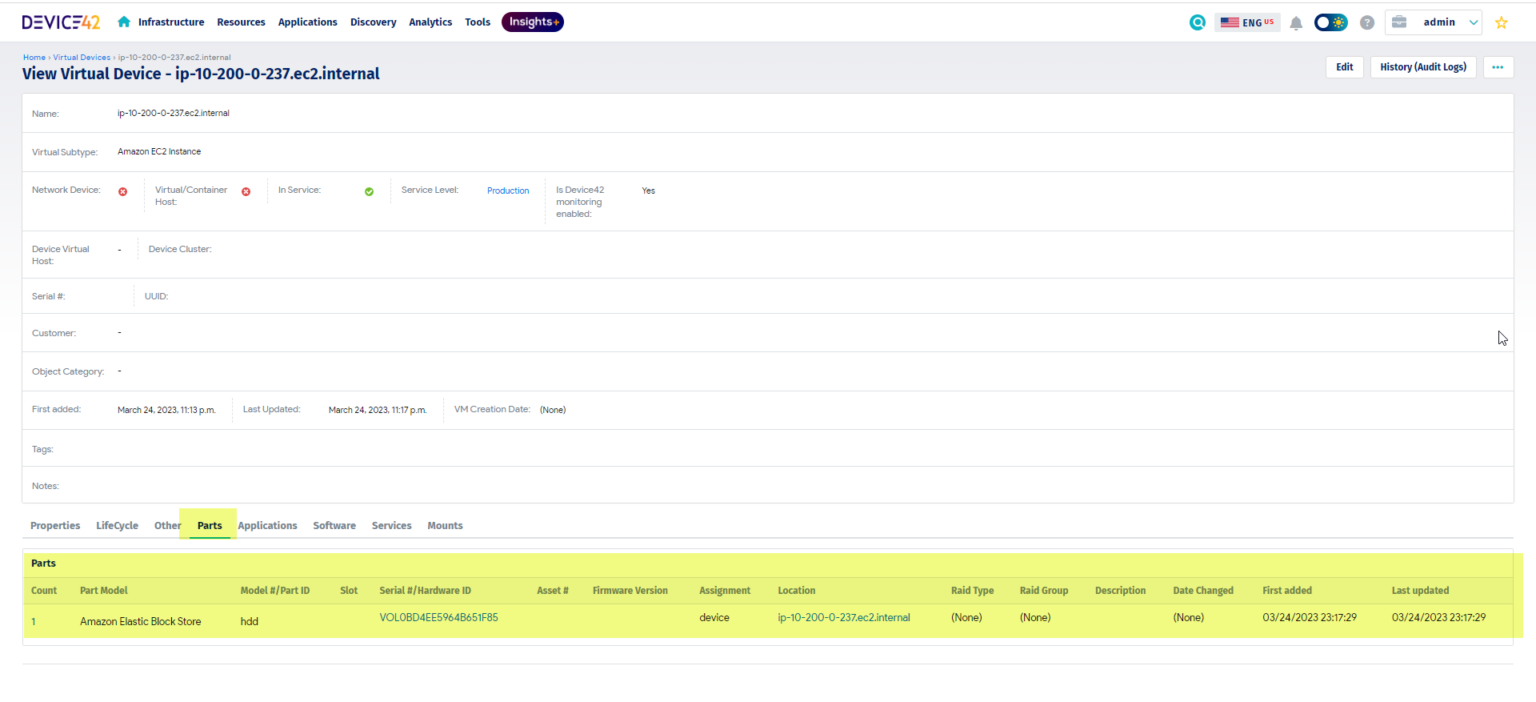Open the Insights+ menu
The width and height of the screenshot is (1536, 702).
pos(532,21)
